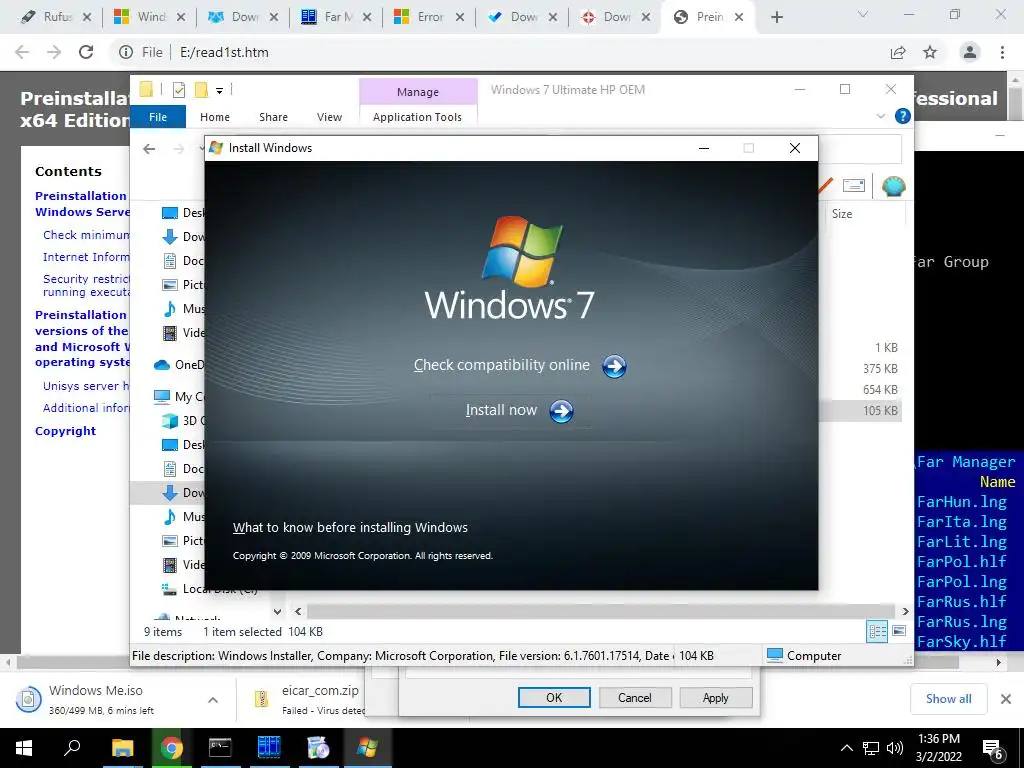
Task: Select Music under quick access in navigation pane
Action: (184, 308)
